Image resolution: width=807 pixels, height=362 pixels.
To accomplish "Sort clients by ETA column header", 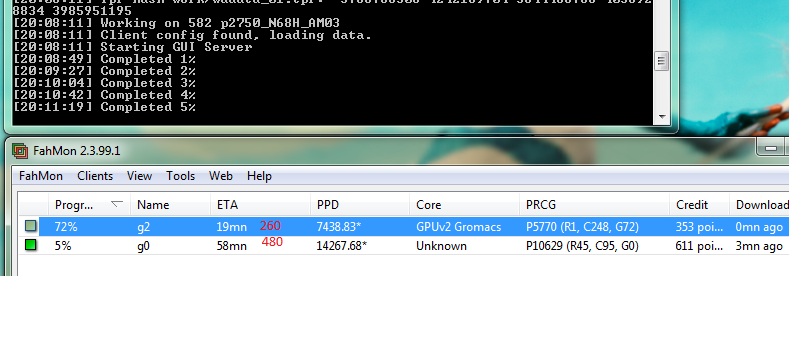I will pyautogui.click(x=260, y=205).
